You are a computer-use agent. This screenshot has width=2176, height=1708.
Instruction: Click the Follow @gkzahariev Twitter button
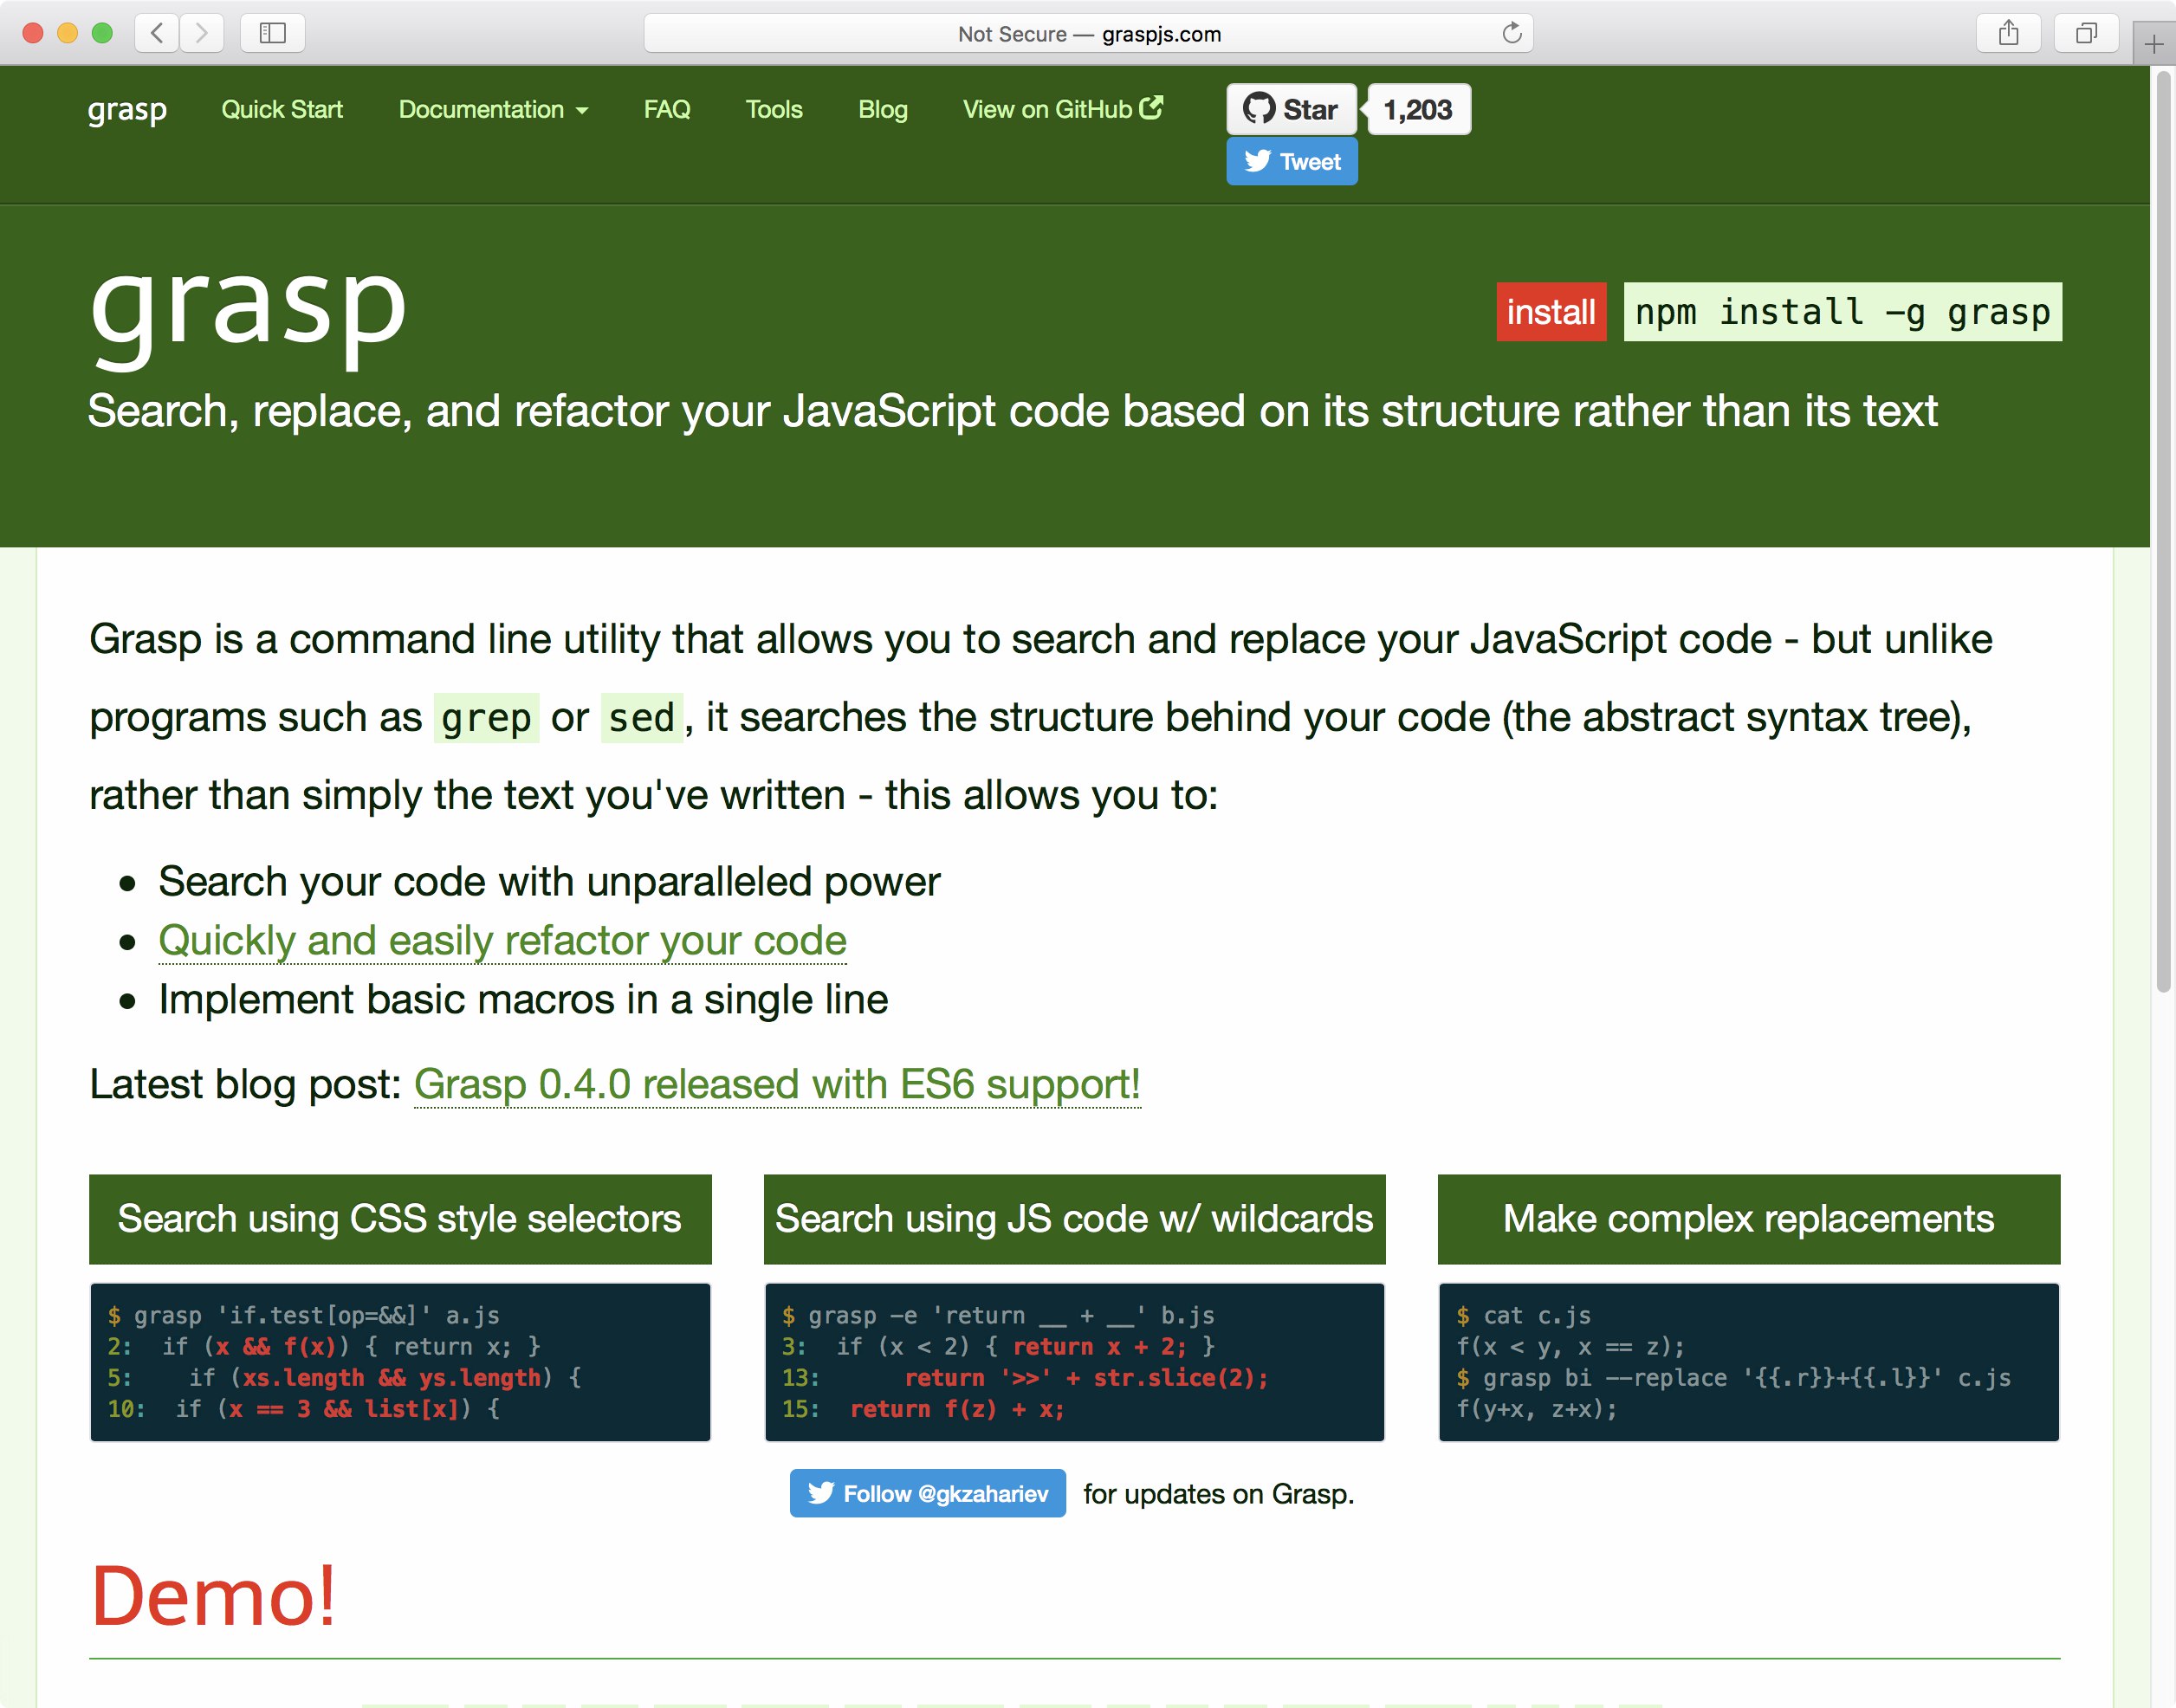pyautogui.click(x=927, y=1493)
